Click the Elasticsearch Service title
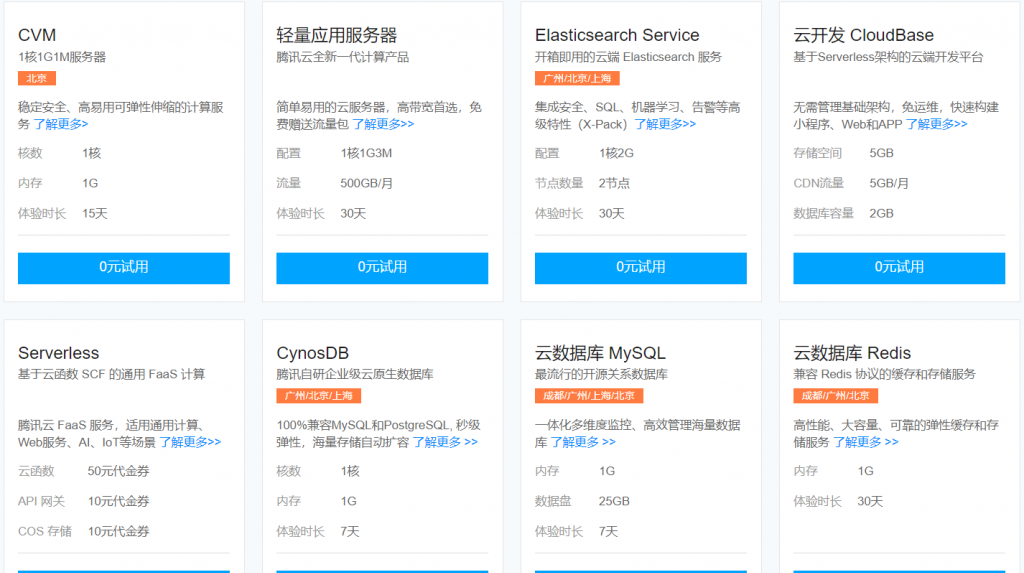1024x573 pixels. click(617, 35)
